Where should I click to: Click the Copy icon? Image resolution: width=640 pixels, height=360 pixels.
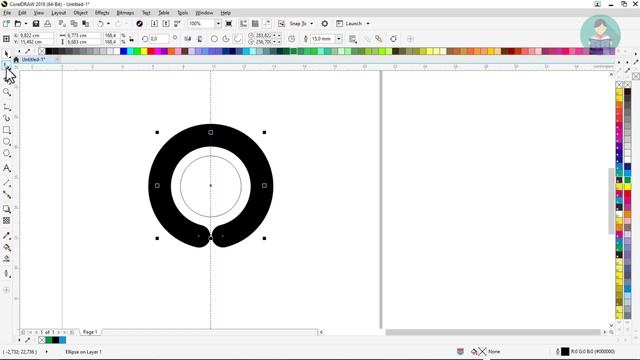(74, 24)
